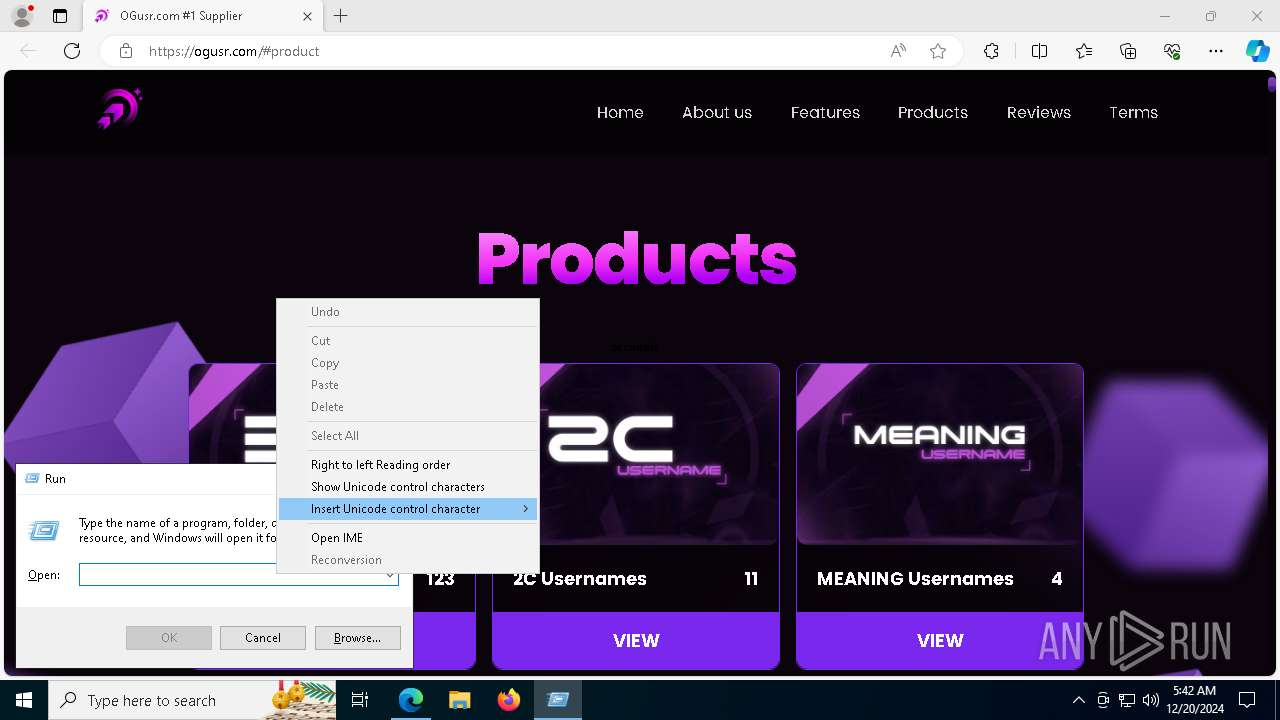Open Task View on the taskbar
The image size is (1280, 720).
click(361, 700)
